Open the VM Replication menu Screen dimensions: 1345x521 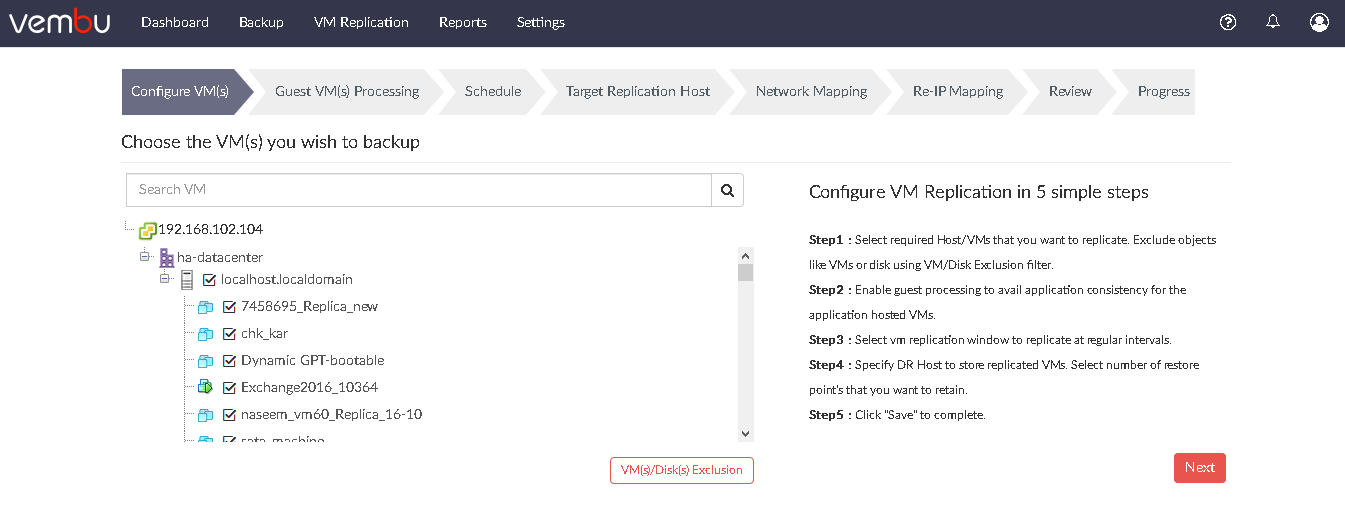point(361,22)
